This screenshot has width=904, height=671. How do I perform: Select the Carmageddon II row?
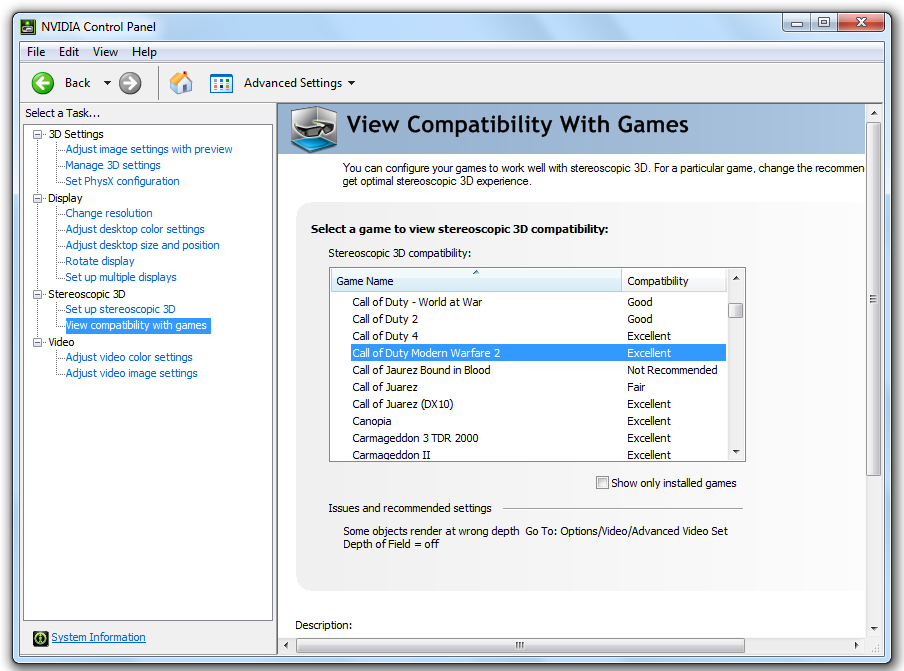tap(538, 454)
